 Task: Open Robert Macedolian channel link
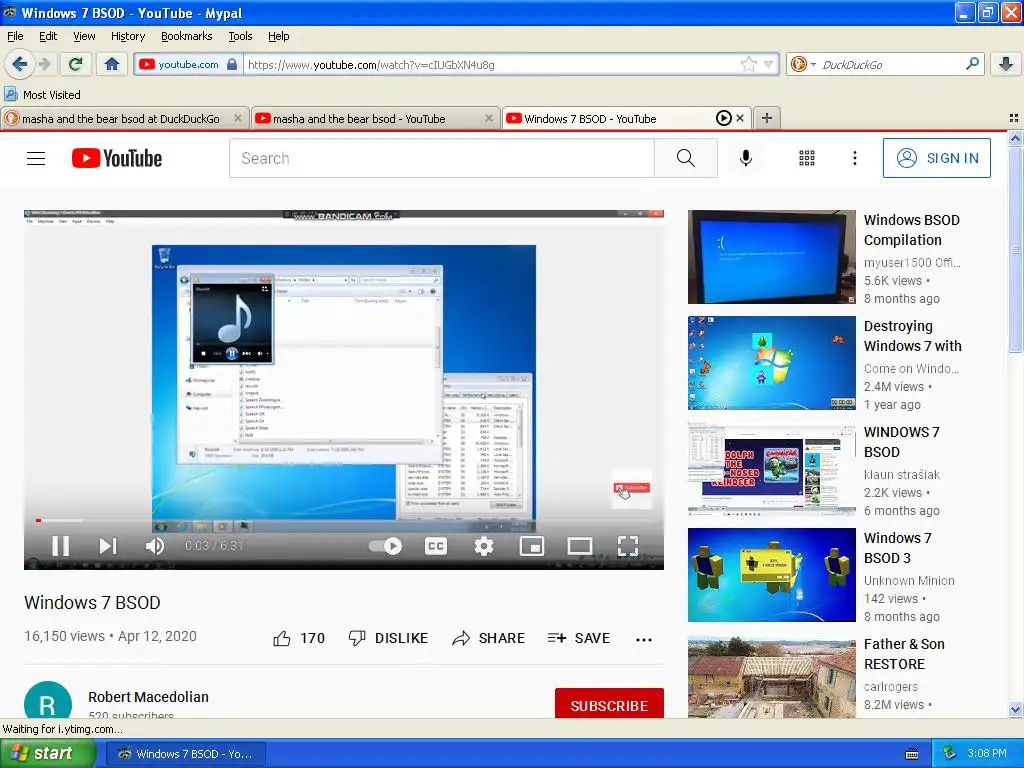[x=148, y=697]
